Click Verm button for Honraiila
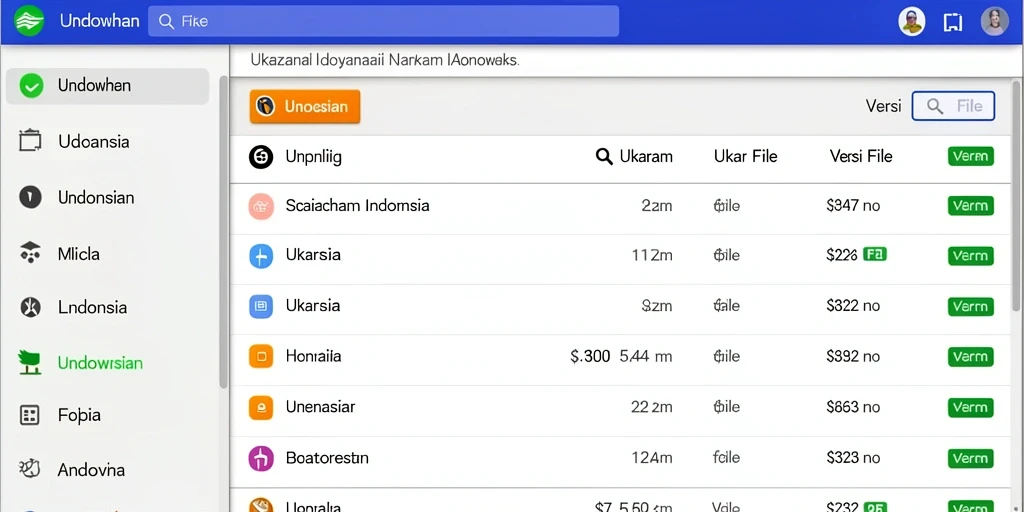Image resolution: width=1024 pixels, height=512 pixels. [x=970, y=357]
